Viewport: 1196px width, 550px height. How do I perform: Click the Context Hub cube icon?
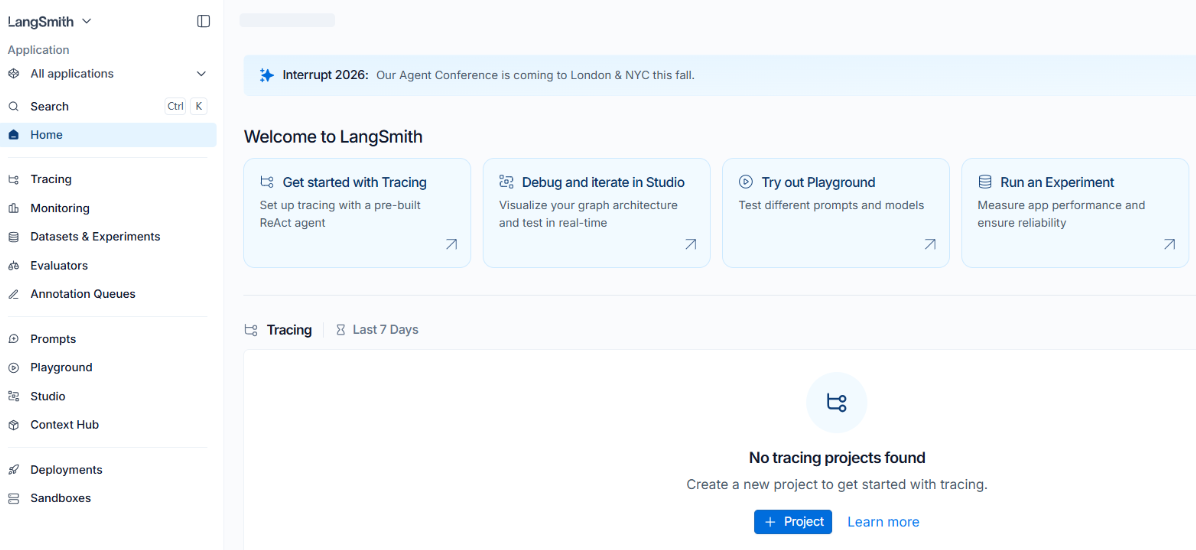[x=14, y=425]
